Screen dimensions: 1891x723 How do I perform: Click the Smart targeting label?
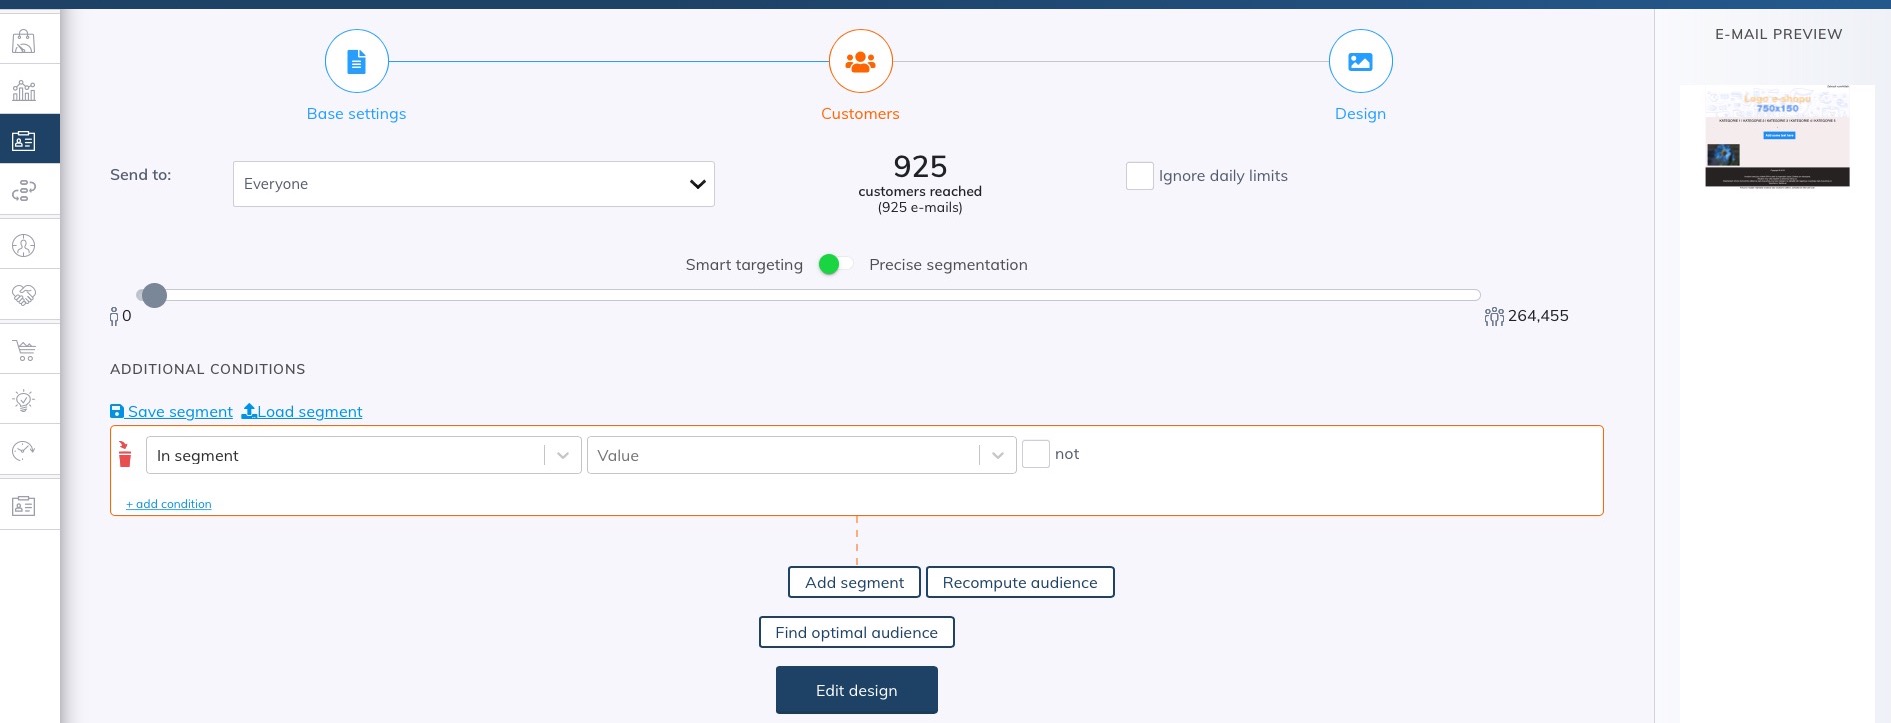(x=744, y=265)
